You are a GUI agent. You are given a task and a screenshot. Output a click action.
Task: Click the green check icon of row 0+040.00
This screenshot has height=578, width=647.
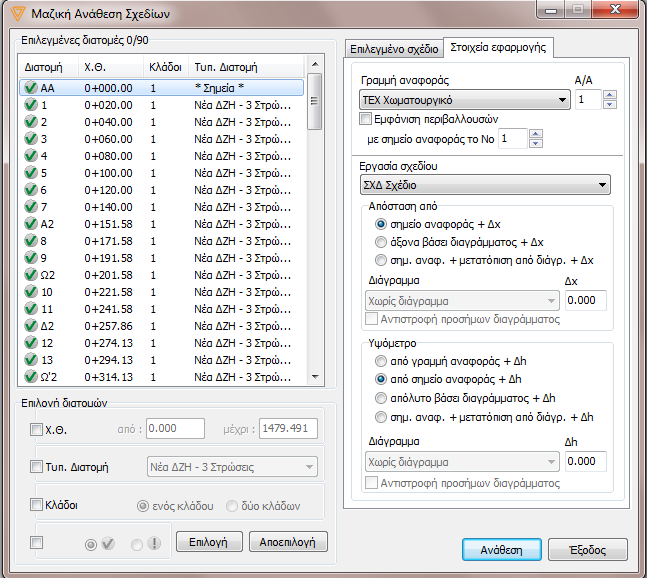31,122
